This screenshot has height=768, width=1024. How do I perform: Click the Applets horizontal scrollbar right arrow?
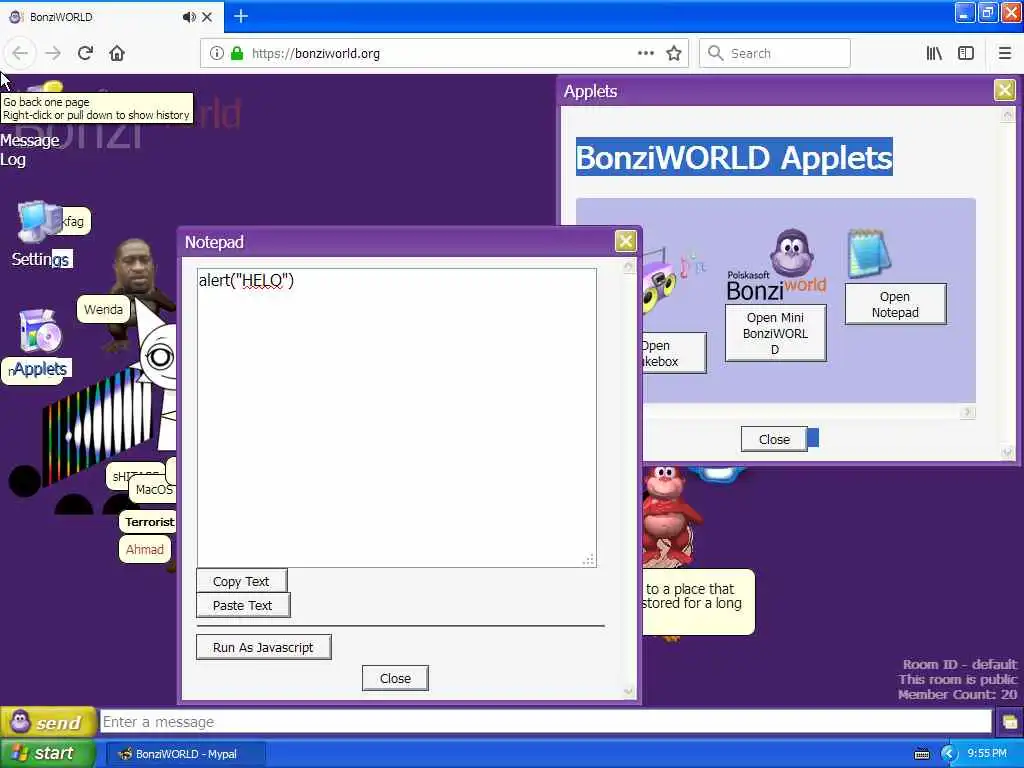[968, 412]
